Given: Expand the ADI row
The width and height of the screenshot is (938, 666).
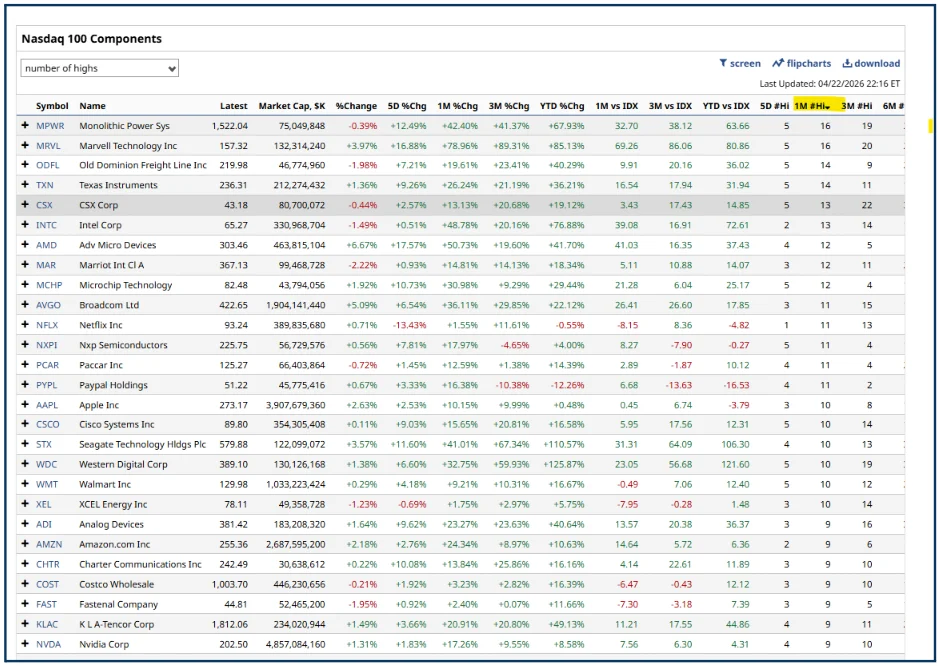Looking at the screenshot, I should pos(25,524).
